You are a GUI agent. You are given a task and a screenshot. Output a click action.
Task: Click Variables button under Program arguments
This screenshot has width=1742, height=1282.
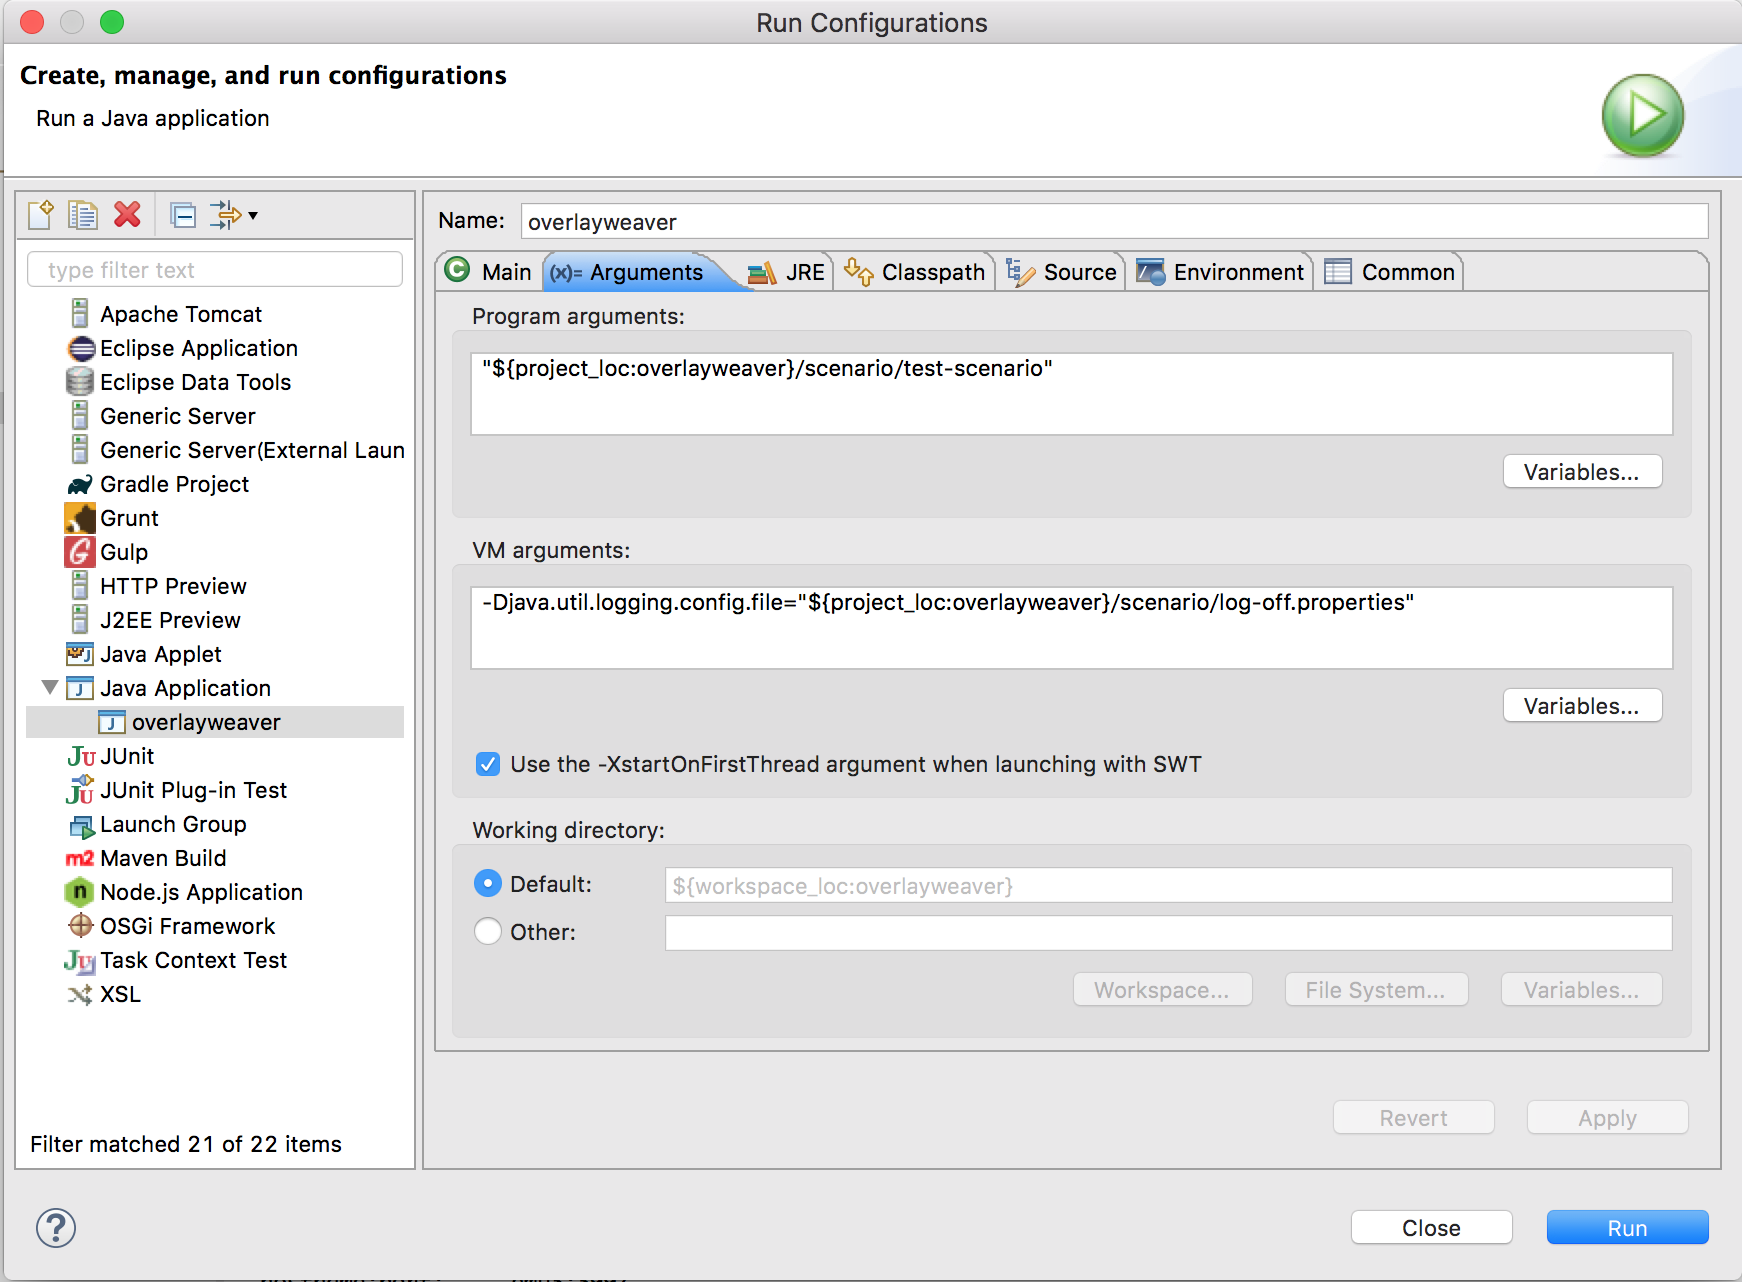pyautogui.click(x=1582, y=472)
